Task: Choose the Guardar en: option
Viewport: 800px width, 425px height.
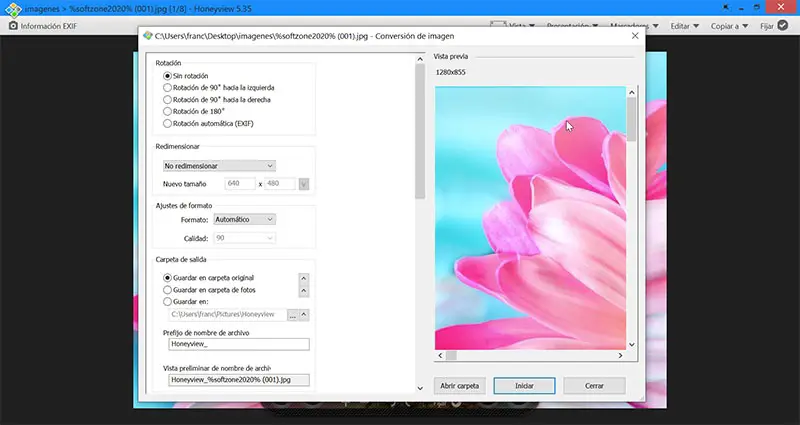Action: click(186, 302)
